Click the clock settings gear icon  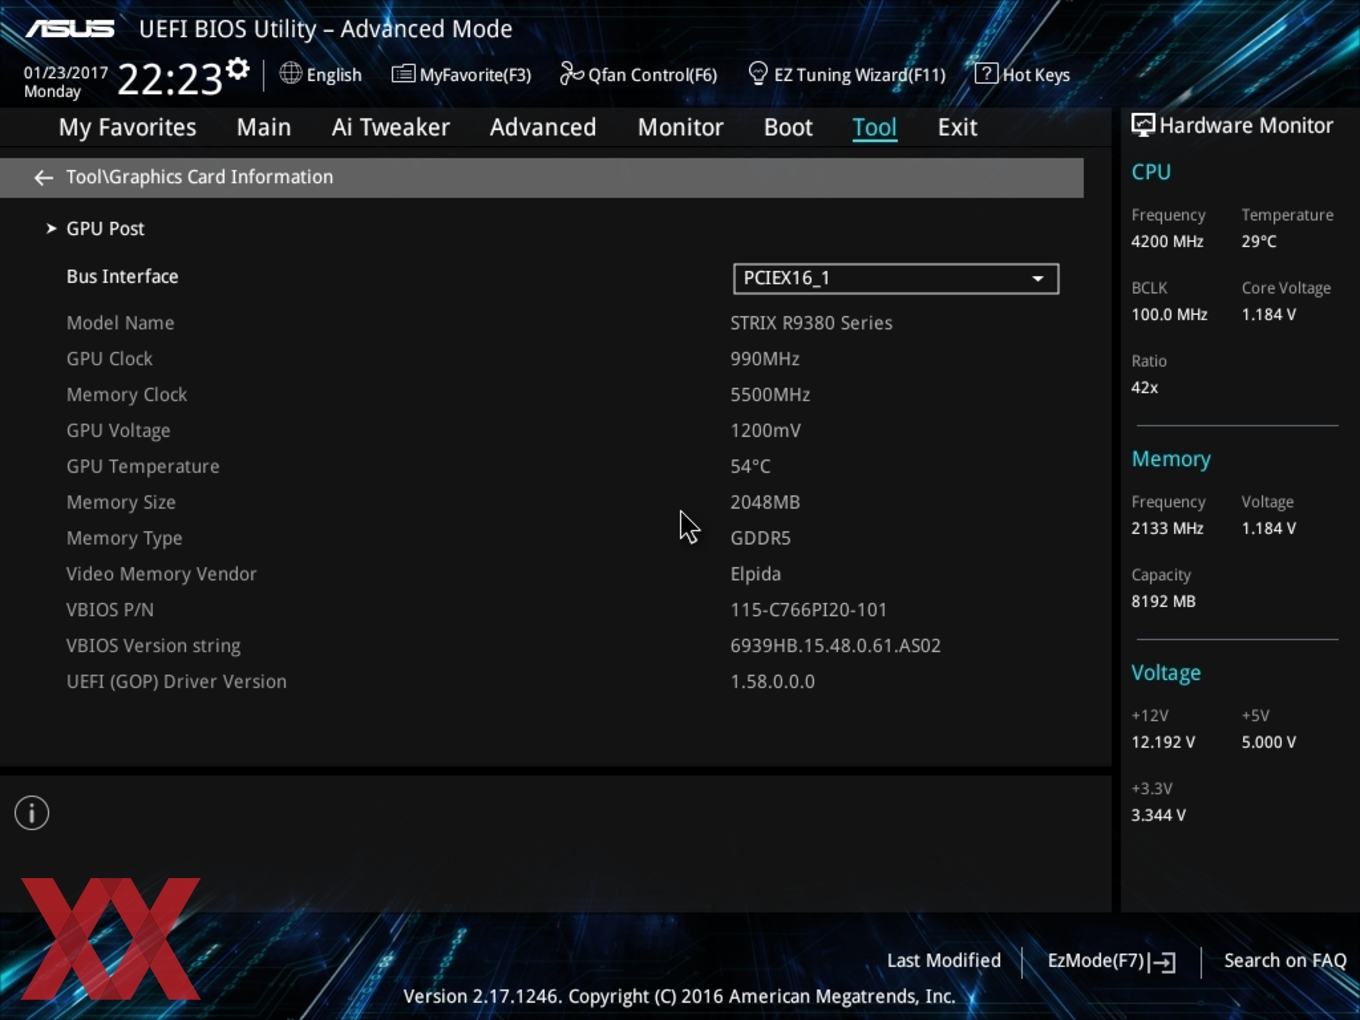238,68
